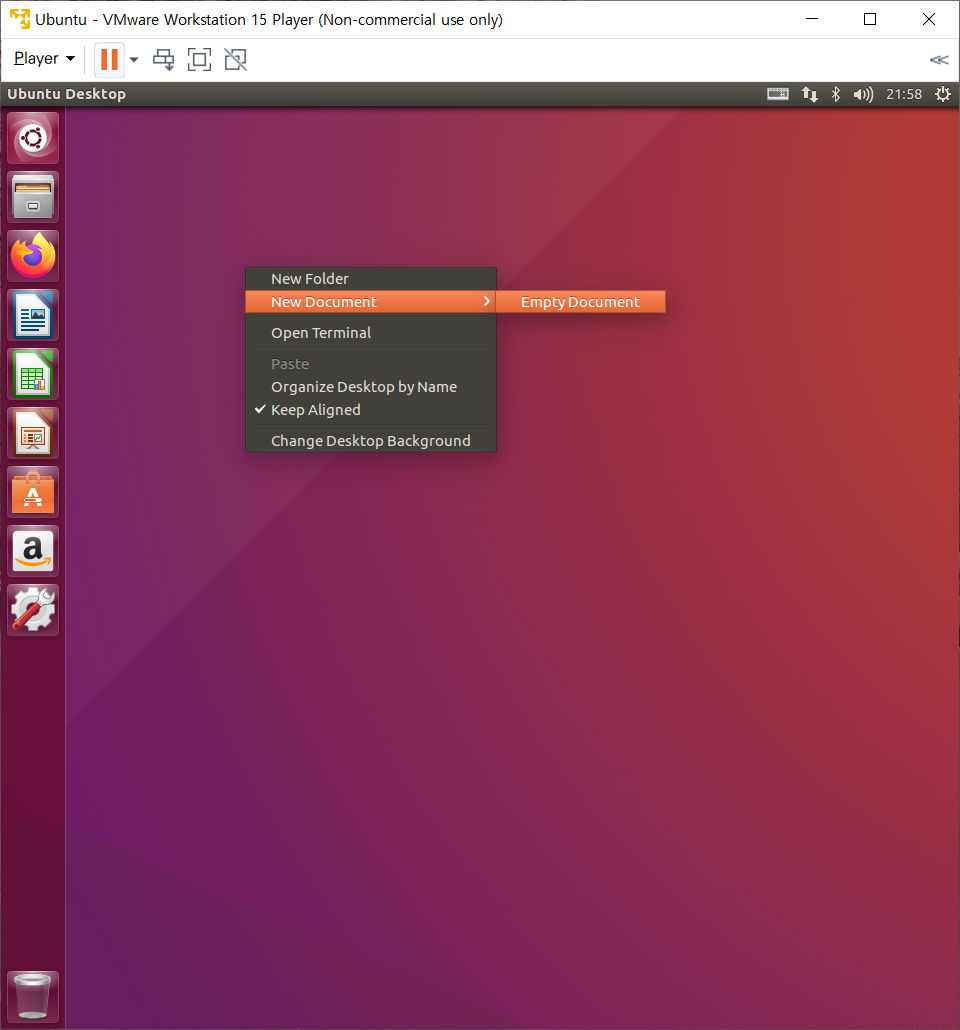Minimize the VMware Player window
Viewport: 960px width, 1030px height.
click(x=812, y=19)
